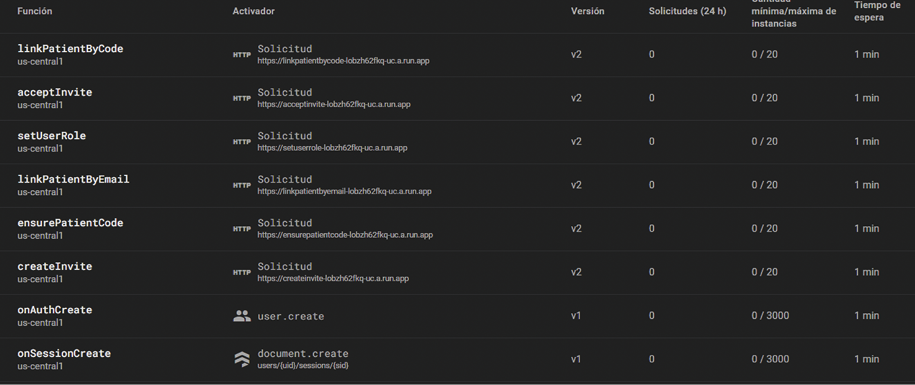Click the createinvite run.app URL

tap(333, 279)
